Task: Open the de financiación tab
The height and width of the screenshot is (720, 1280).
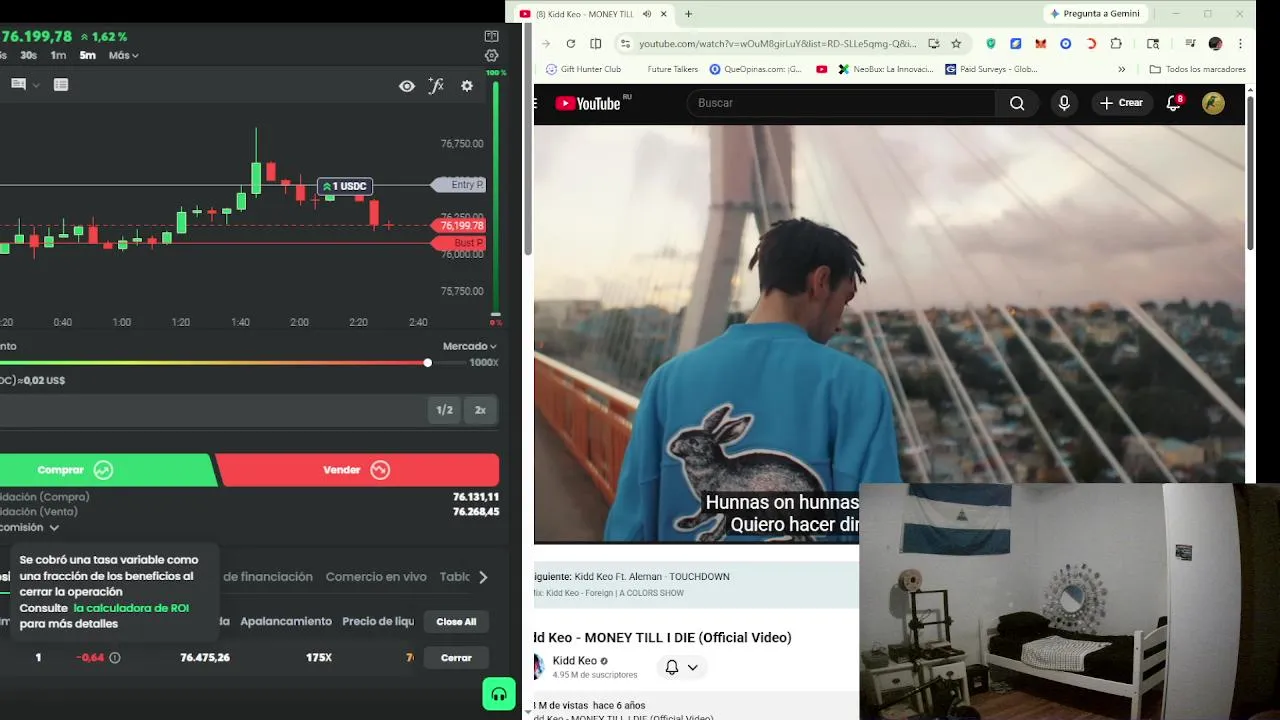Action: tap(268, 577)
